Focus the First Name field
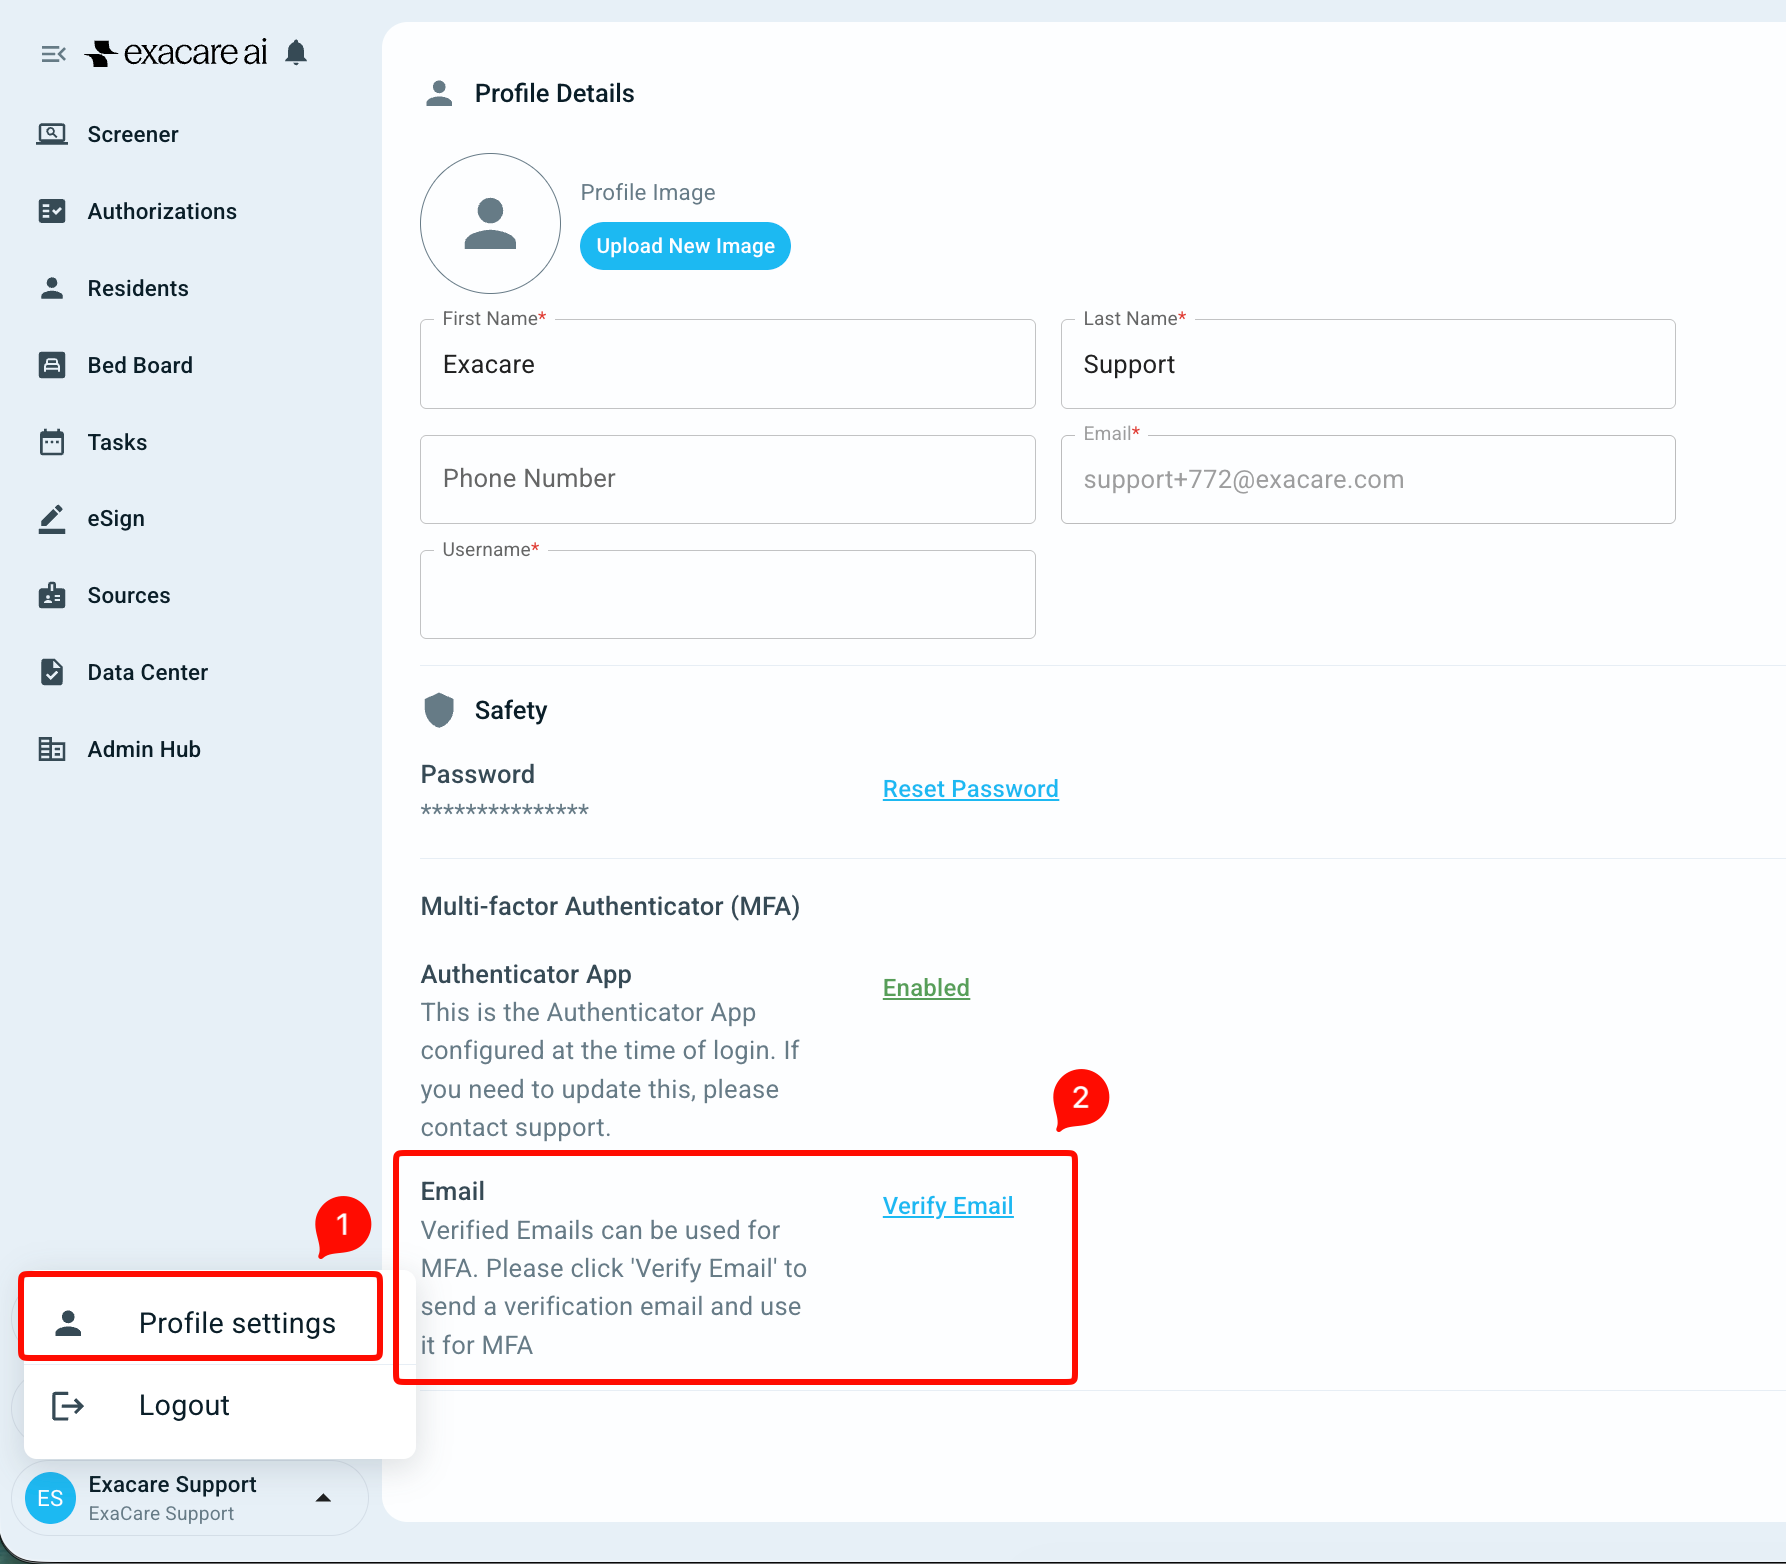Screen dimensions: 1786x1564 pos(728,364)
